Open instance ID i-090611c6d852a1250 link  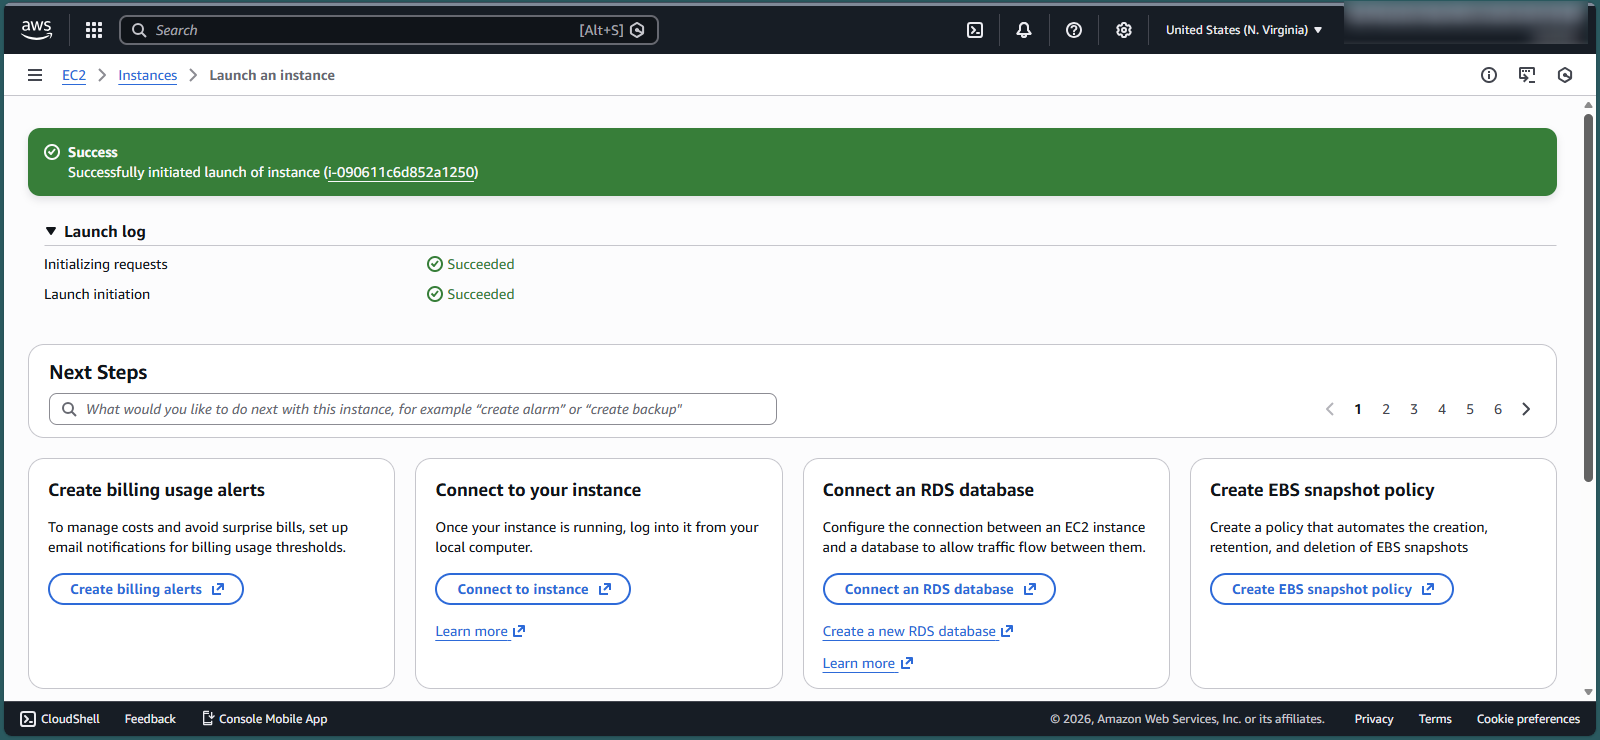(x=400, y=172)
